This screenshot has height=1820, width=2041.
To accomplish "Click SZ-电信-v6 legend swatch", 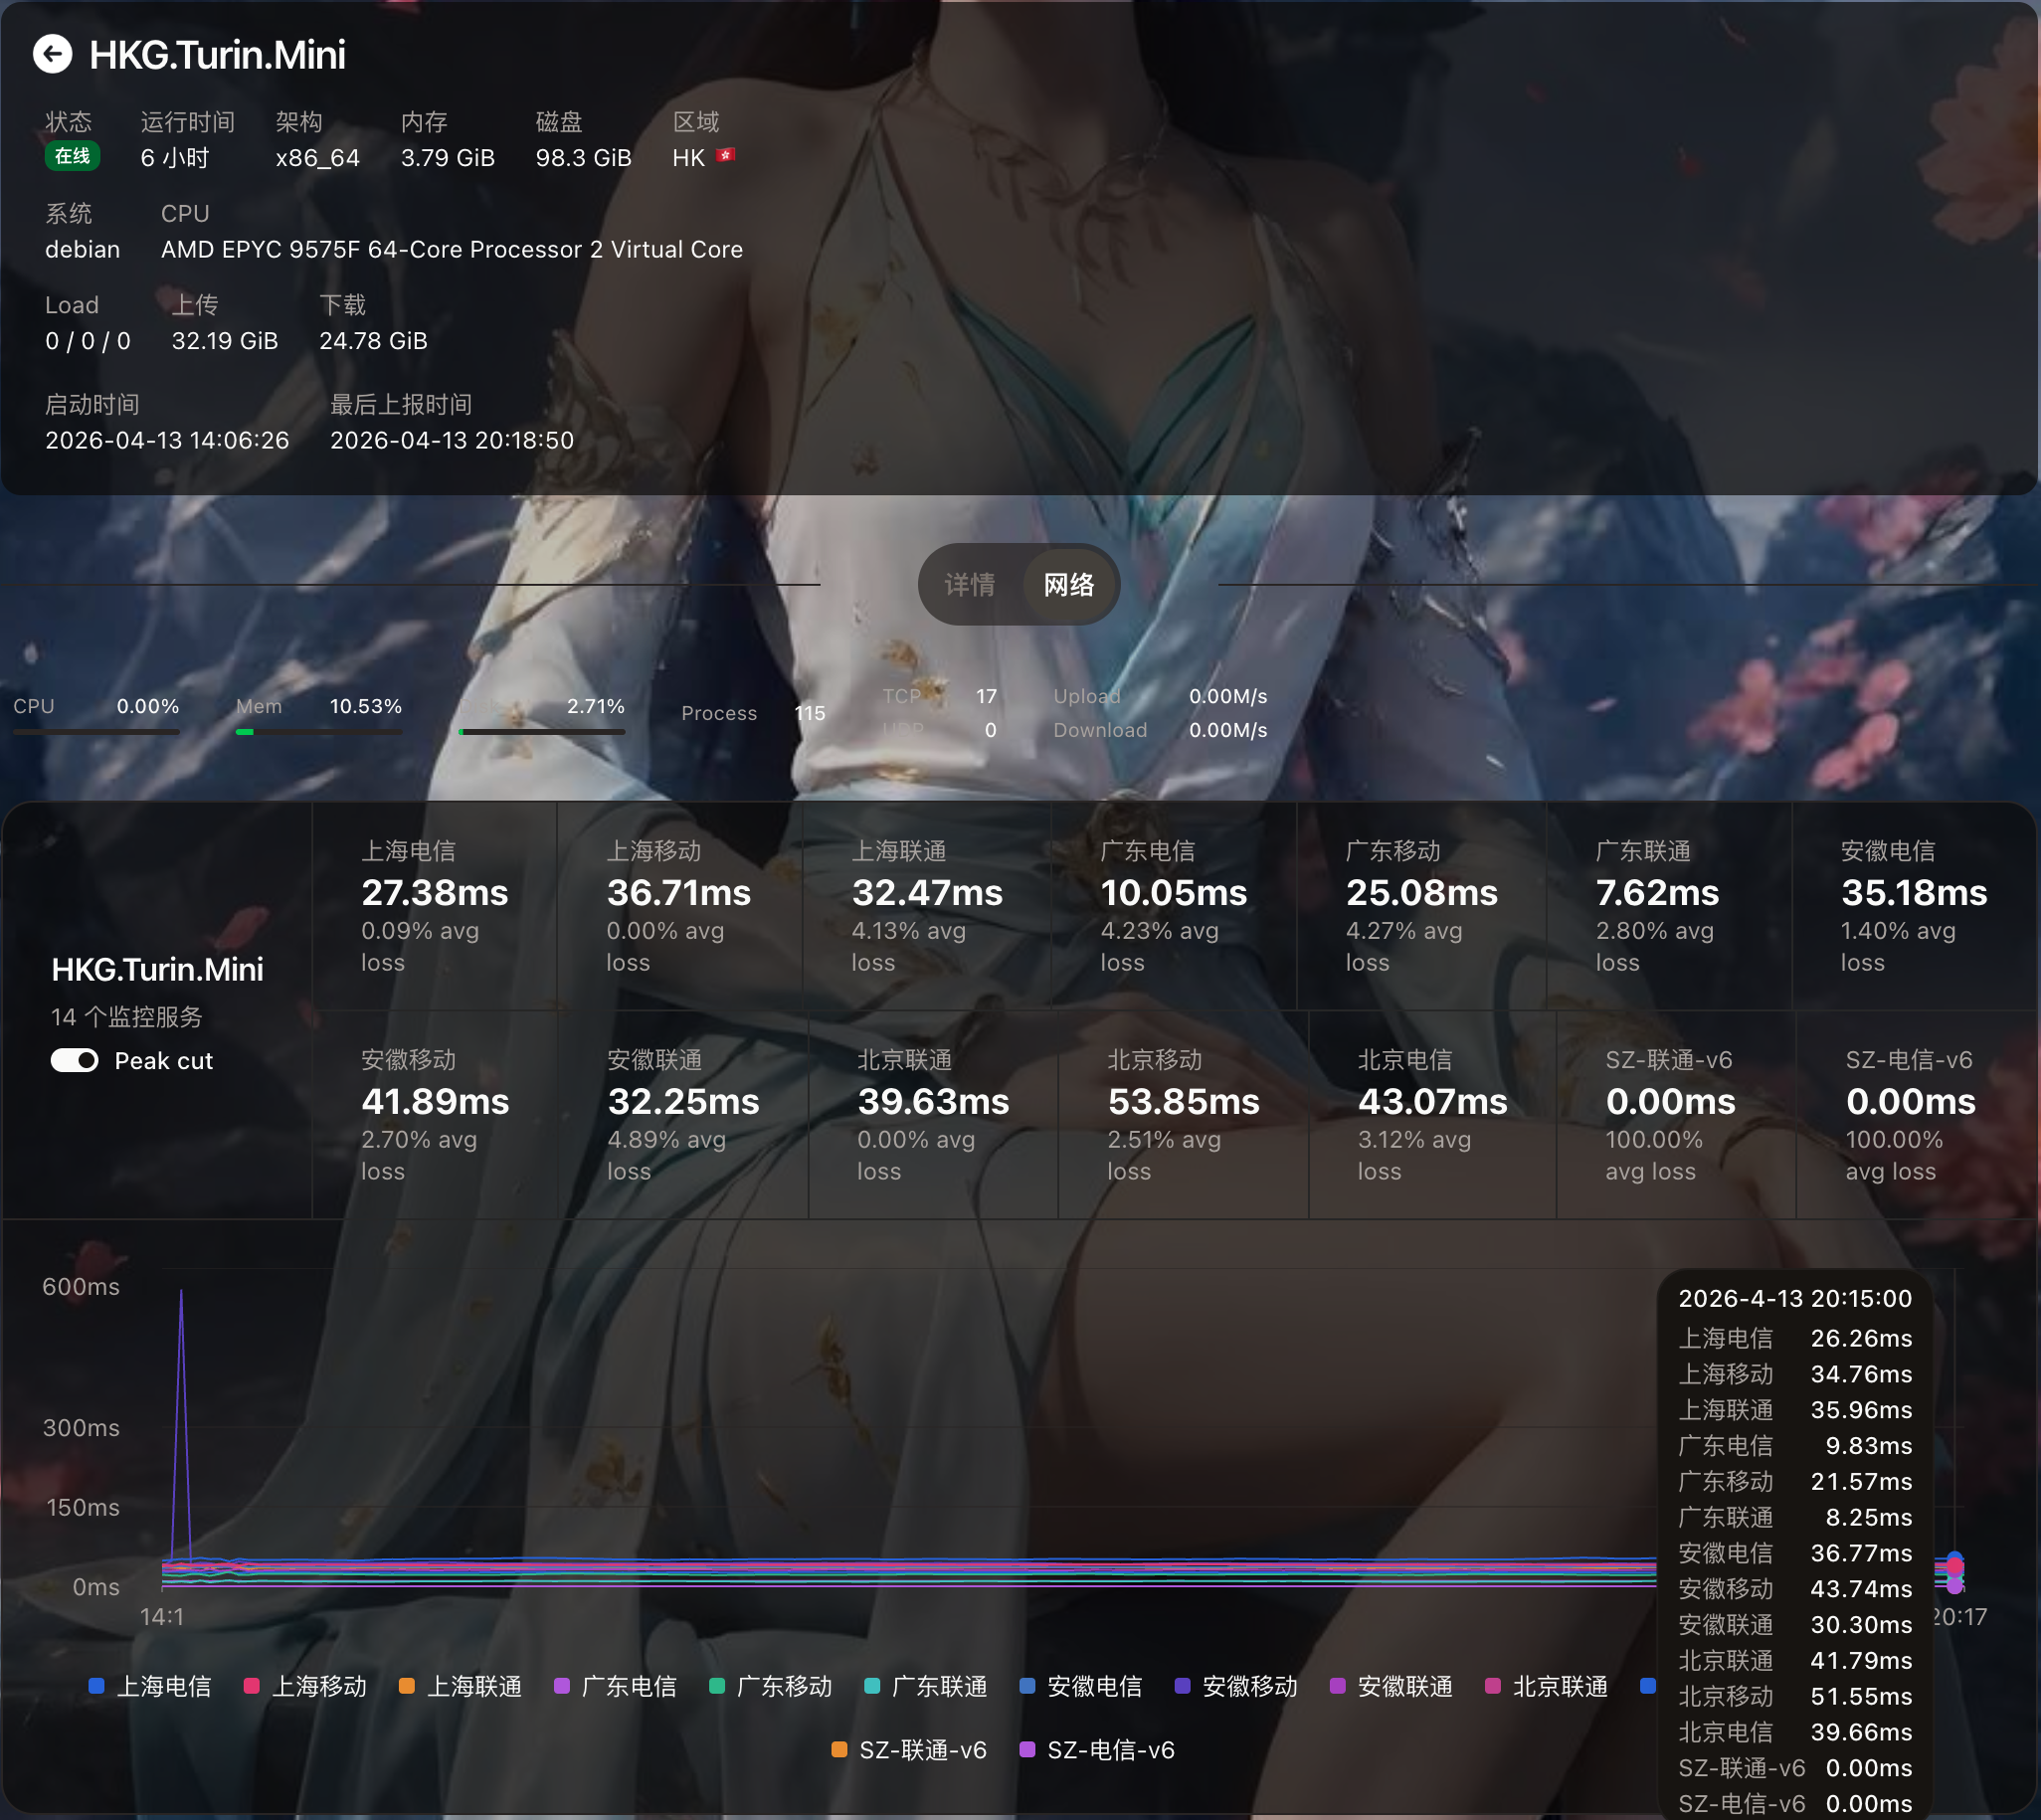I will click(1027, 1750).
